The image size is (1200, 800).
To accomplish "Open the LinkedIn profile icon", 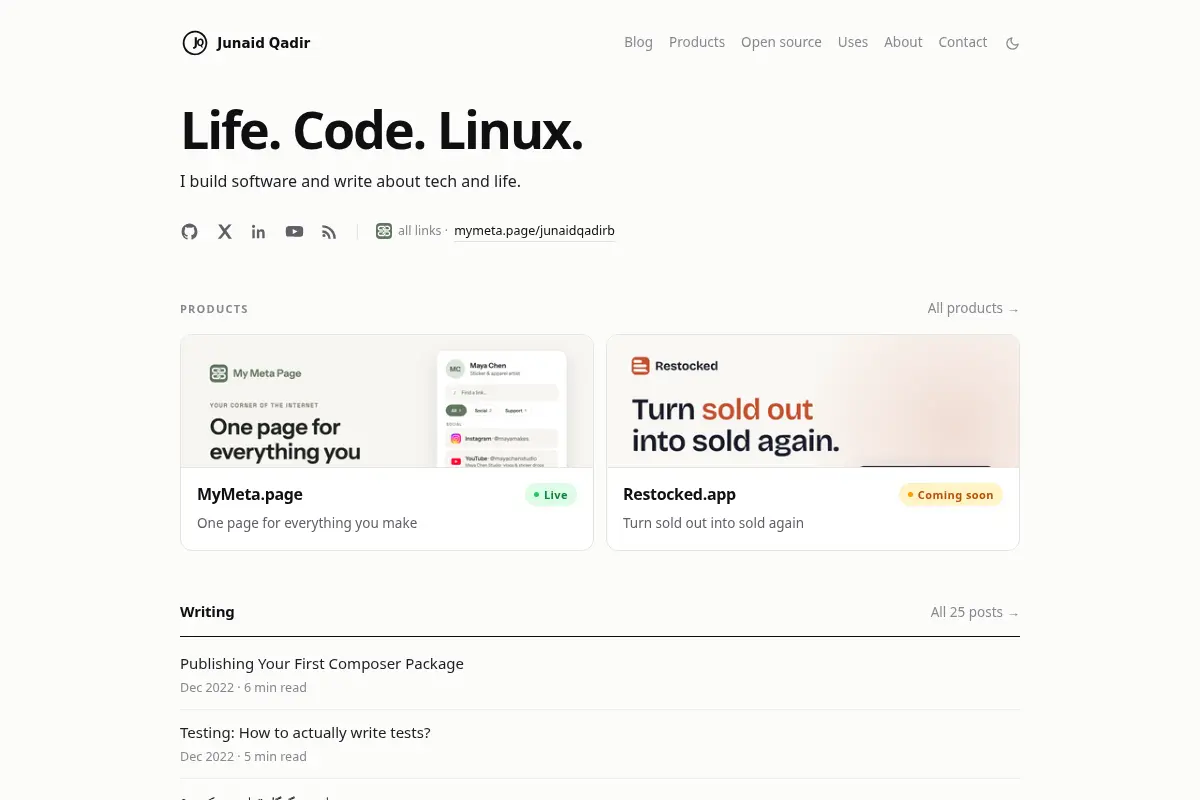I will [259, 231].
